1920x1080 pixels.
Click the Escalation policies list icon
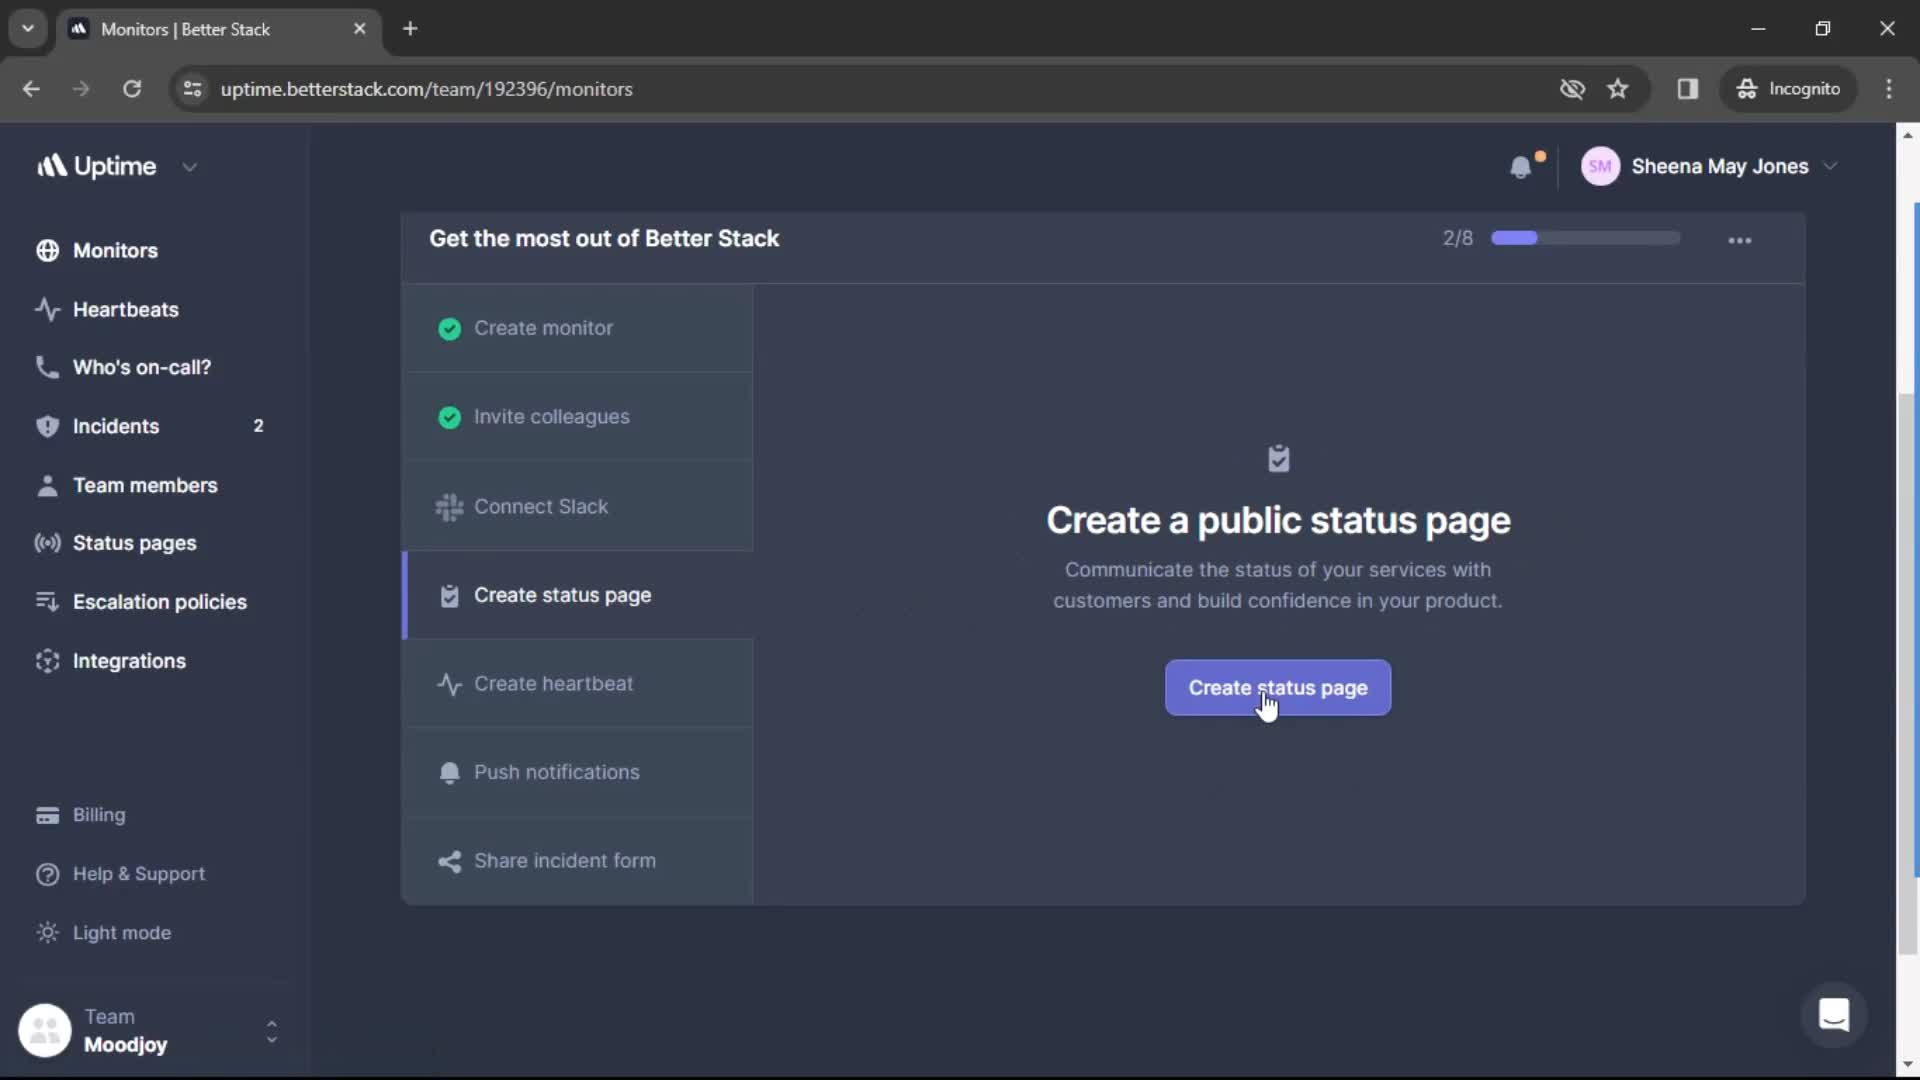pyautogui.click(x=47, y=603)
